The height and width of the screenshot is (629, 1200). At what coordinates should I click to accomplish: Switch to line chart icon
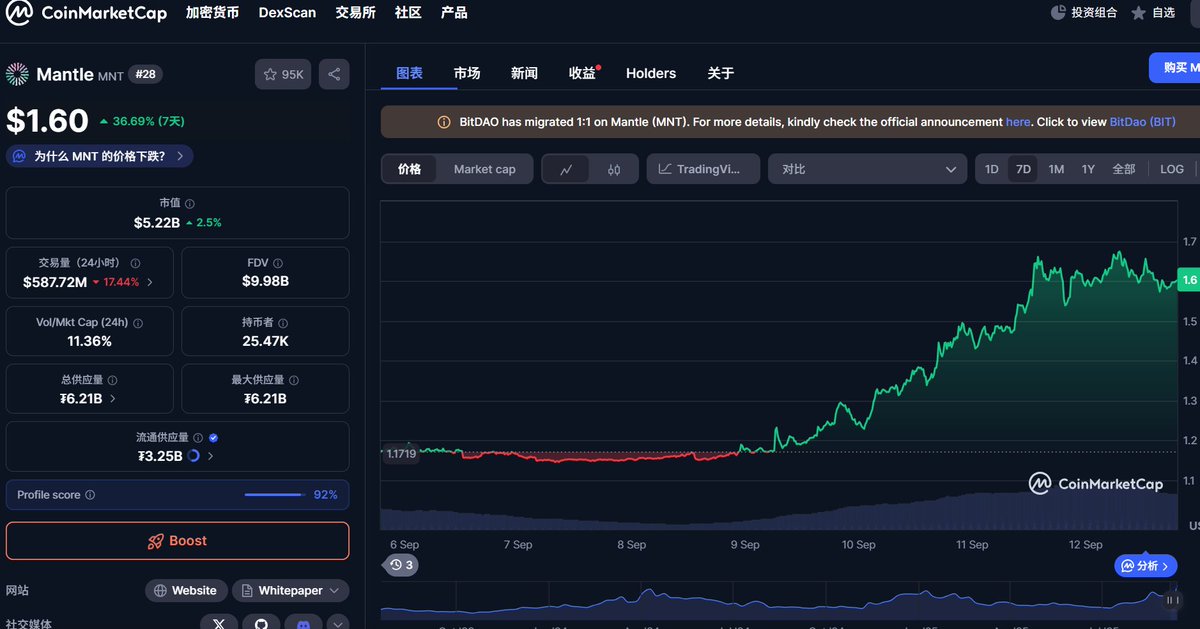pos(566,169)
